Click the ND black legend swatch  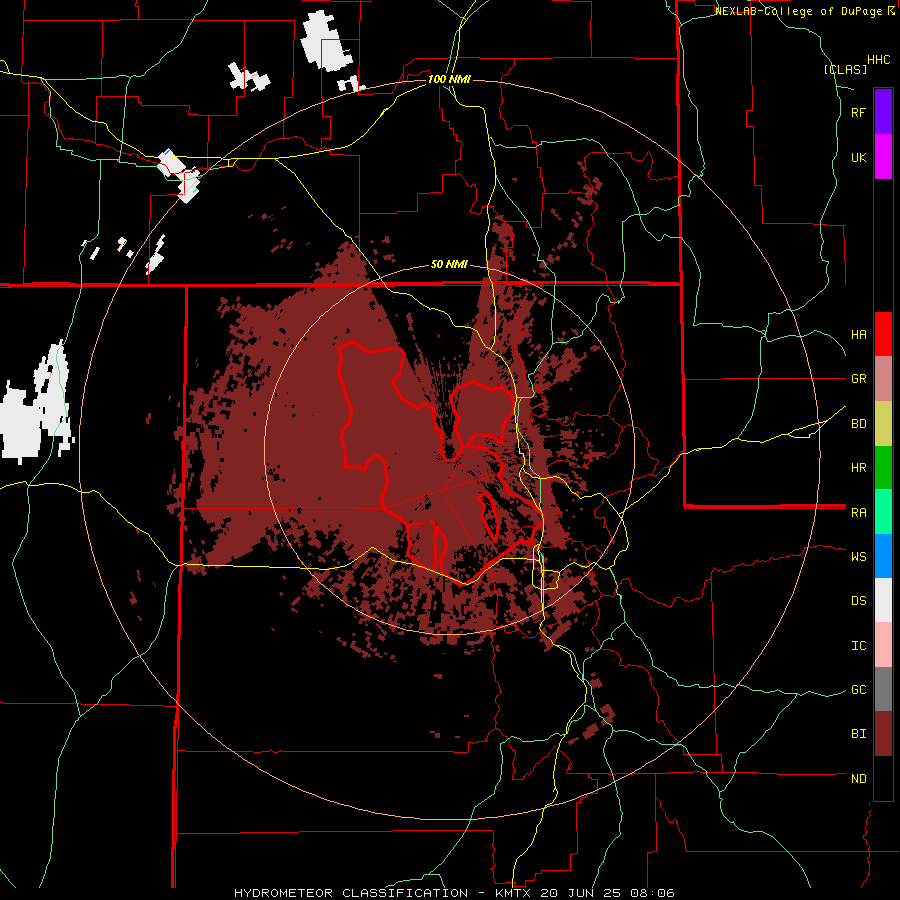pyautogui.click(x=883, y=778)
